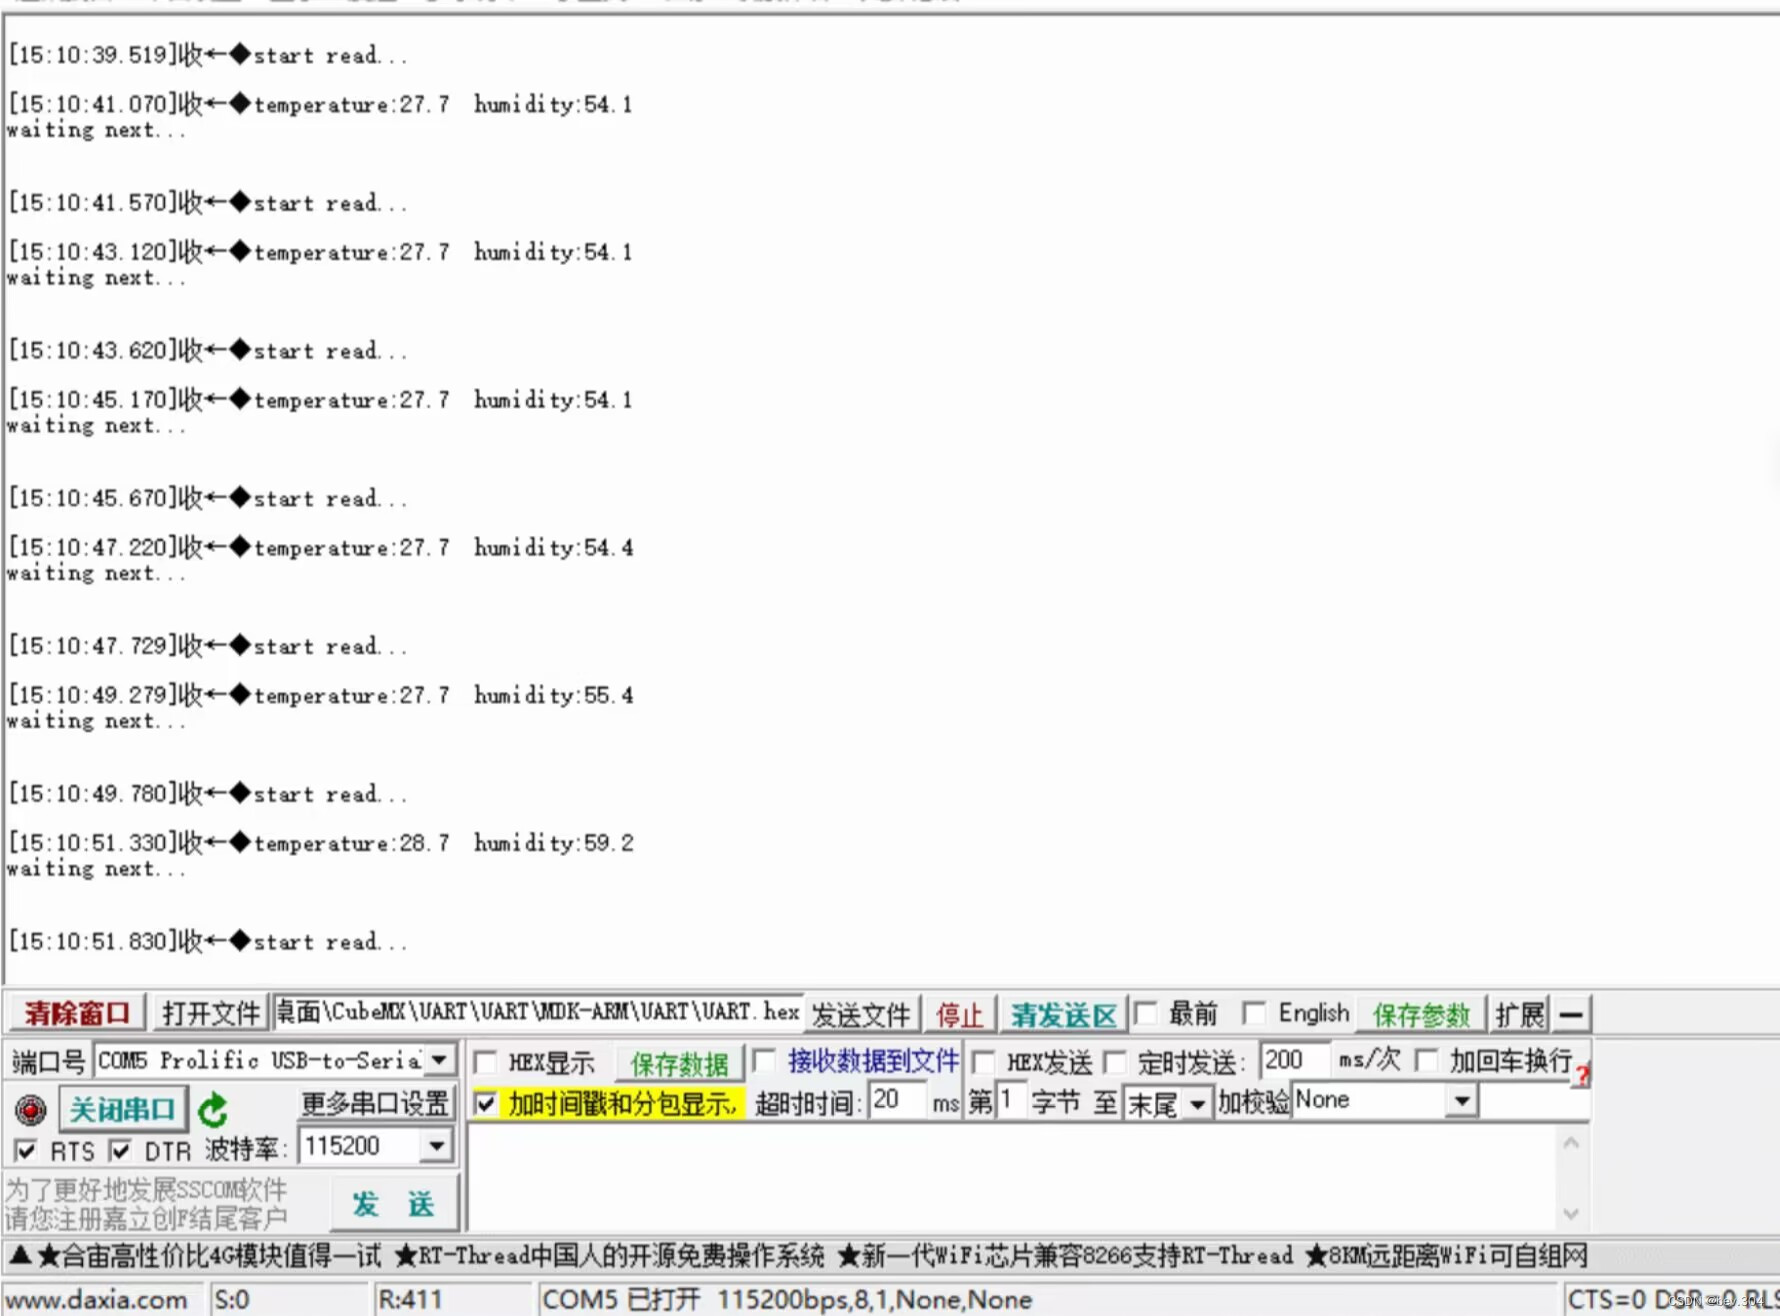1780x1316 pixels.
Task: Toggle the HEX发送 checkbox
Action: [x=984, y=1062]
